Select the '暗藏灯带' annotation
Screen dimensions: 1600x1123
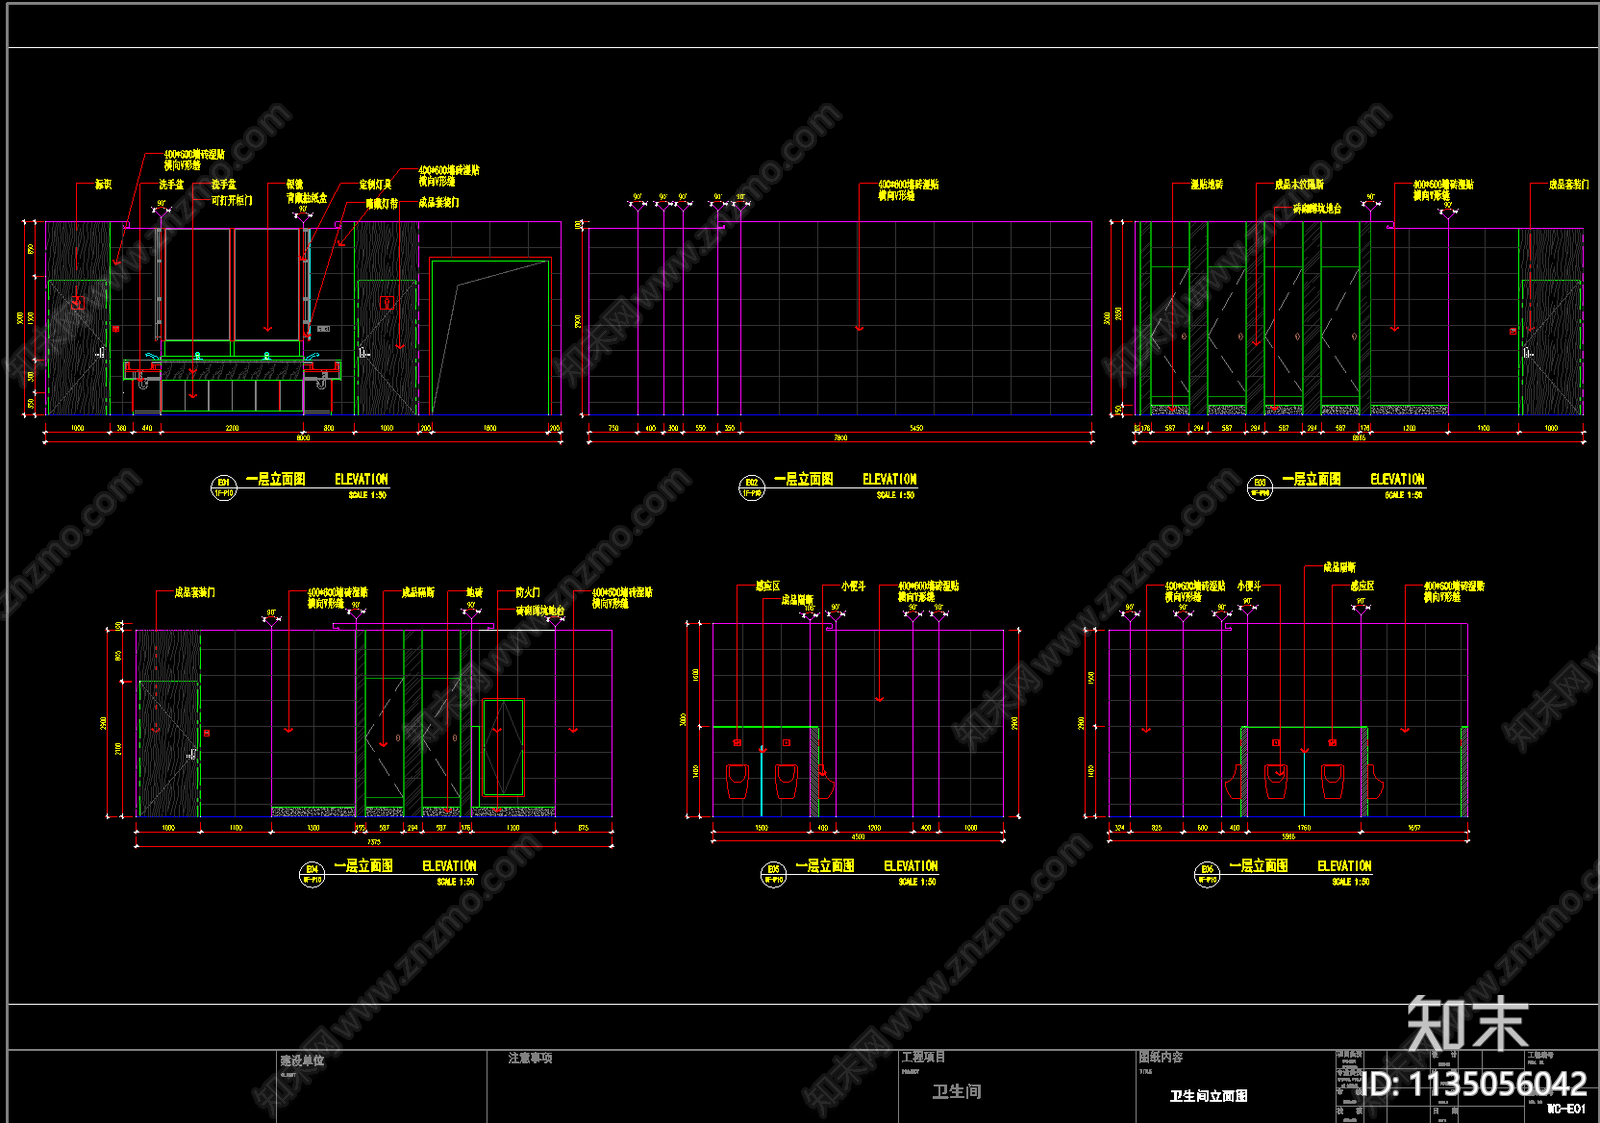coord(382,203)
